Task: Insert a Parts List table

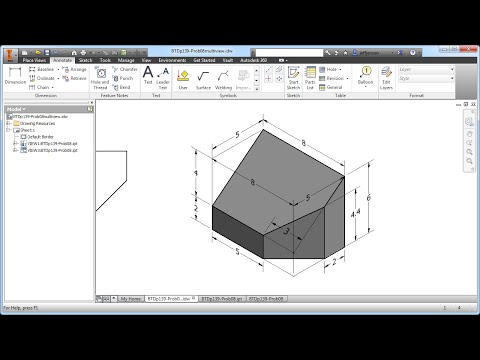Action: (310, 78)
